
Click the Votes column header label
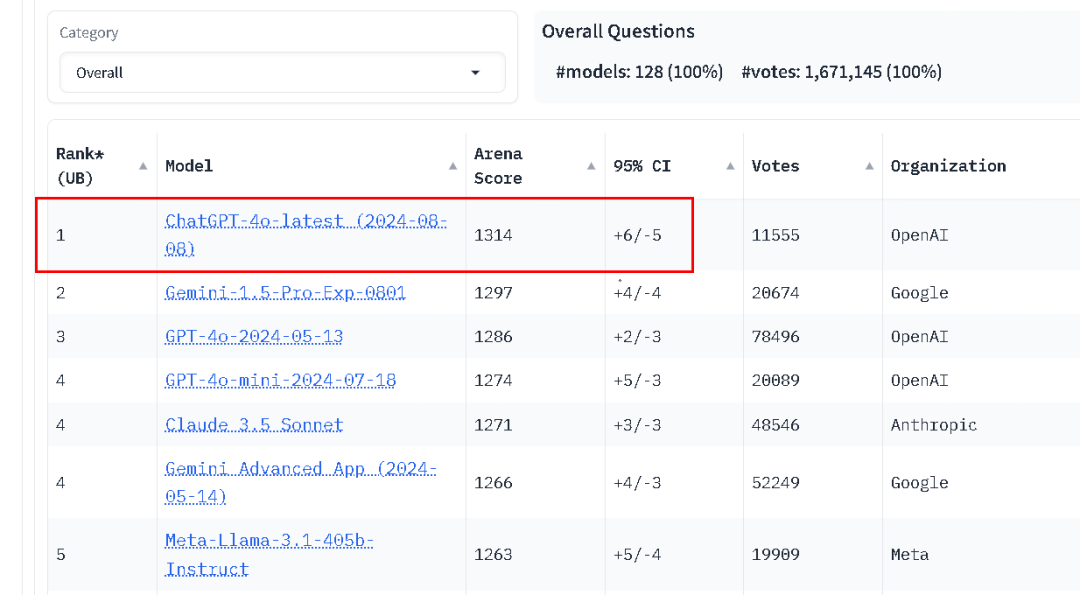point(775,166)
